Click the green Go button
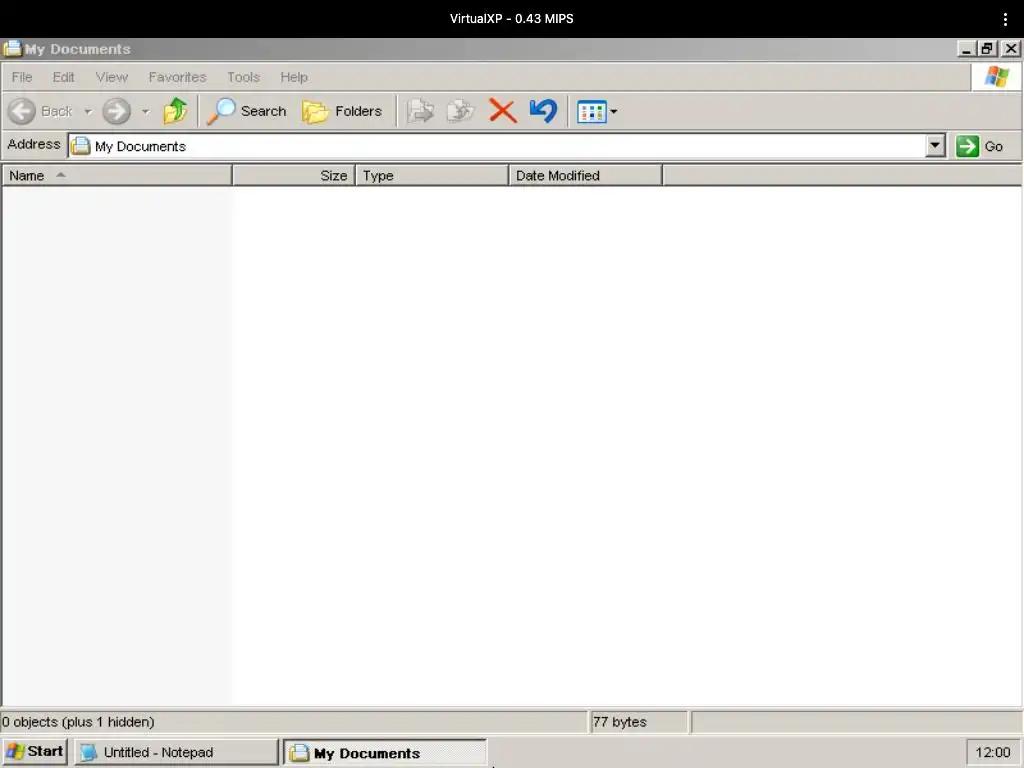Image resolution: width=1024 pixels, height=768 pixels. click(980, 146)
